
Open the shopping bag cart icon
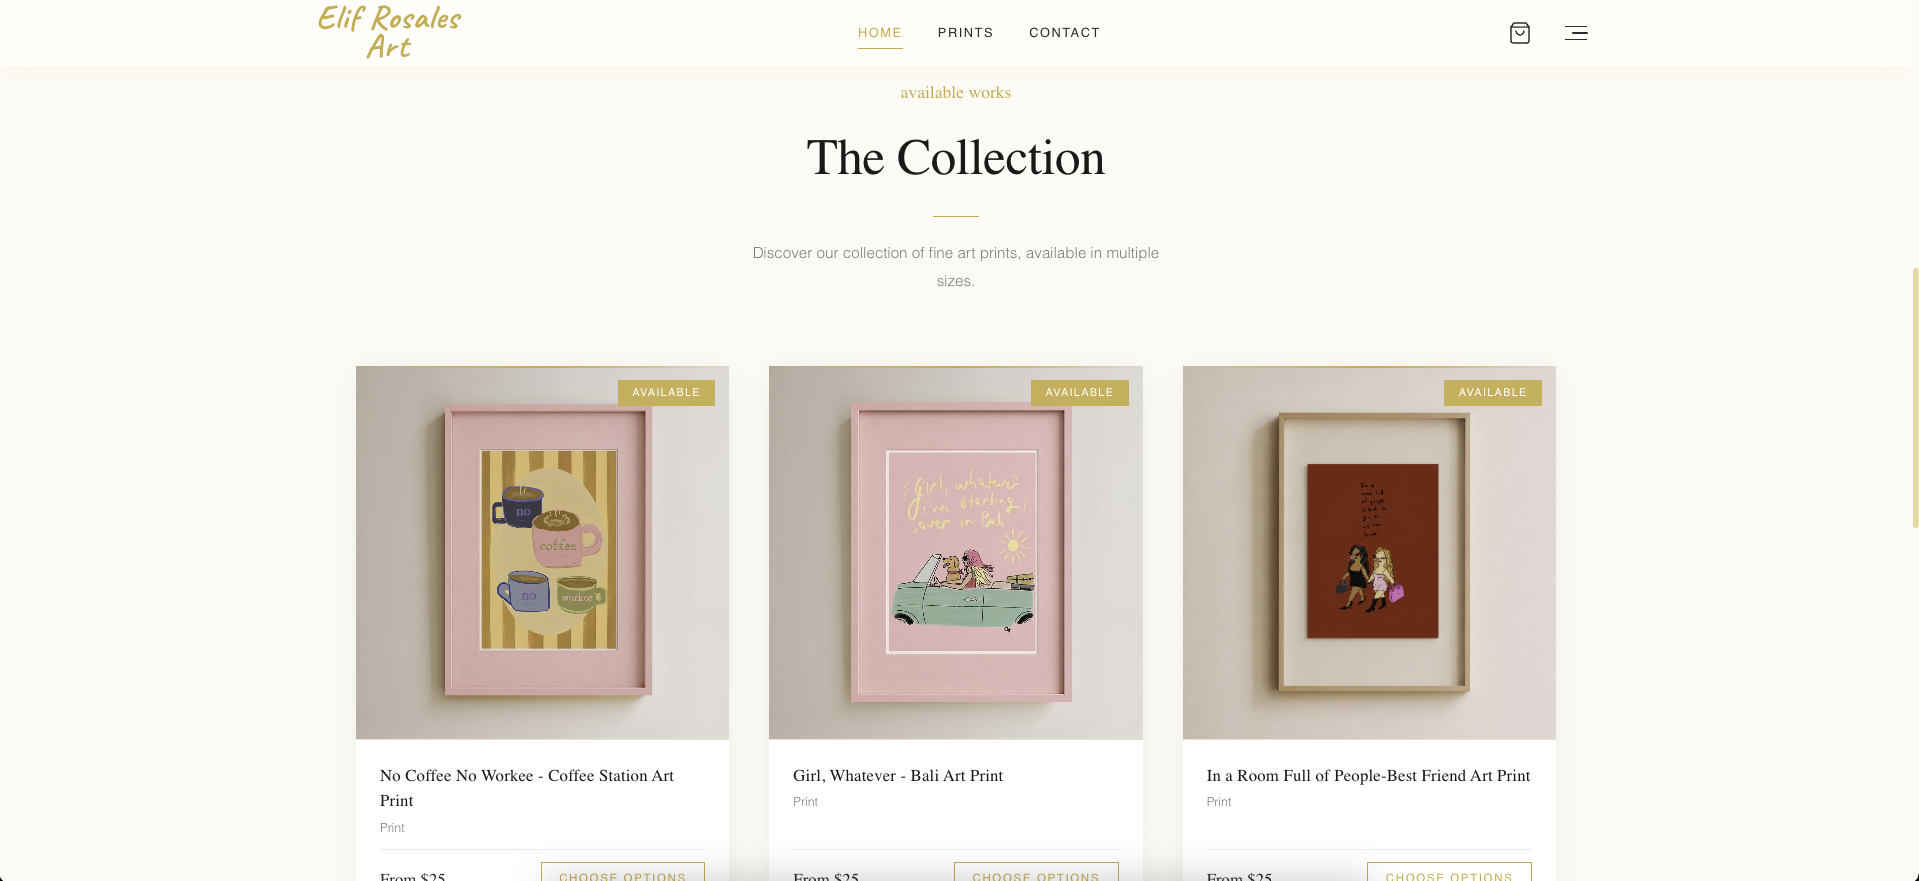pyautogui.click(x=1519, y=33)
